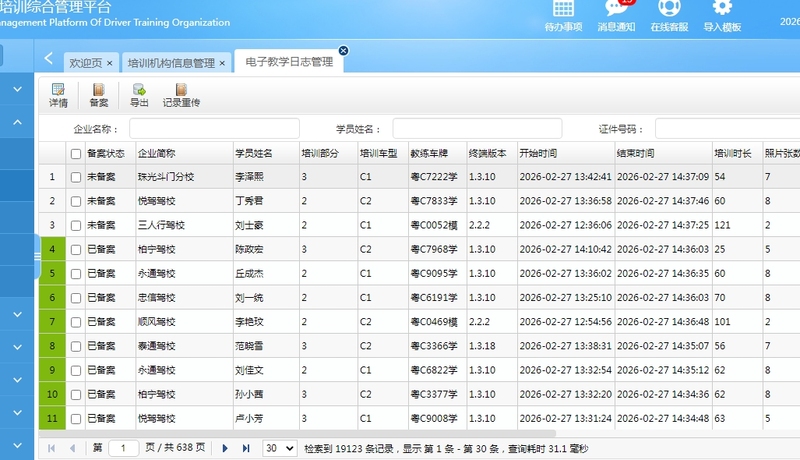Collapse the expanded sidebar section with up chevron
Viewport: 800px width, 460px height.
click(x=17, y=122)
